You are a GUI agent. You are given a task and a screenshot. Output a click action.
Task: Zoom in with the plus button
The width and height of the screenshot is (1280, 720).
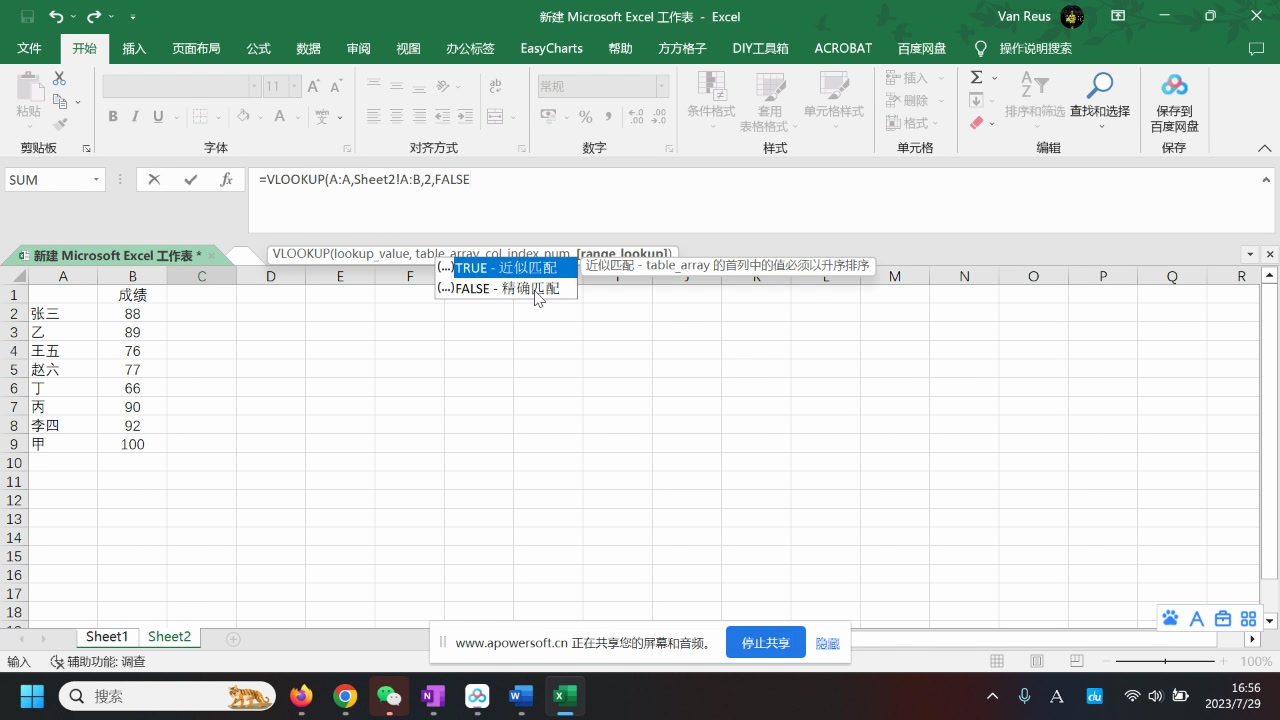1225,661
